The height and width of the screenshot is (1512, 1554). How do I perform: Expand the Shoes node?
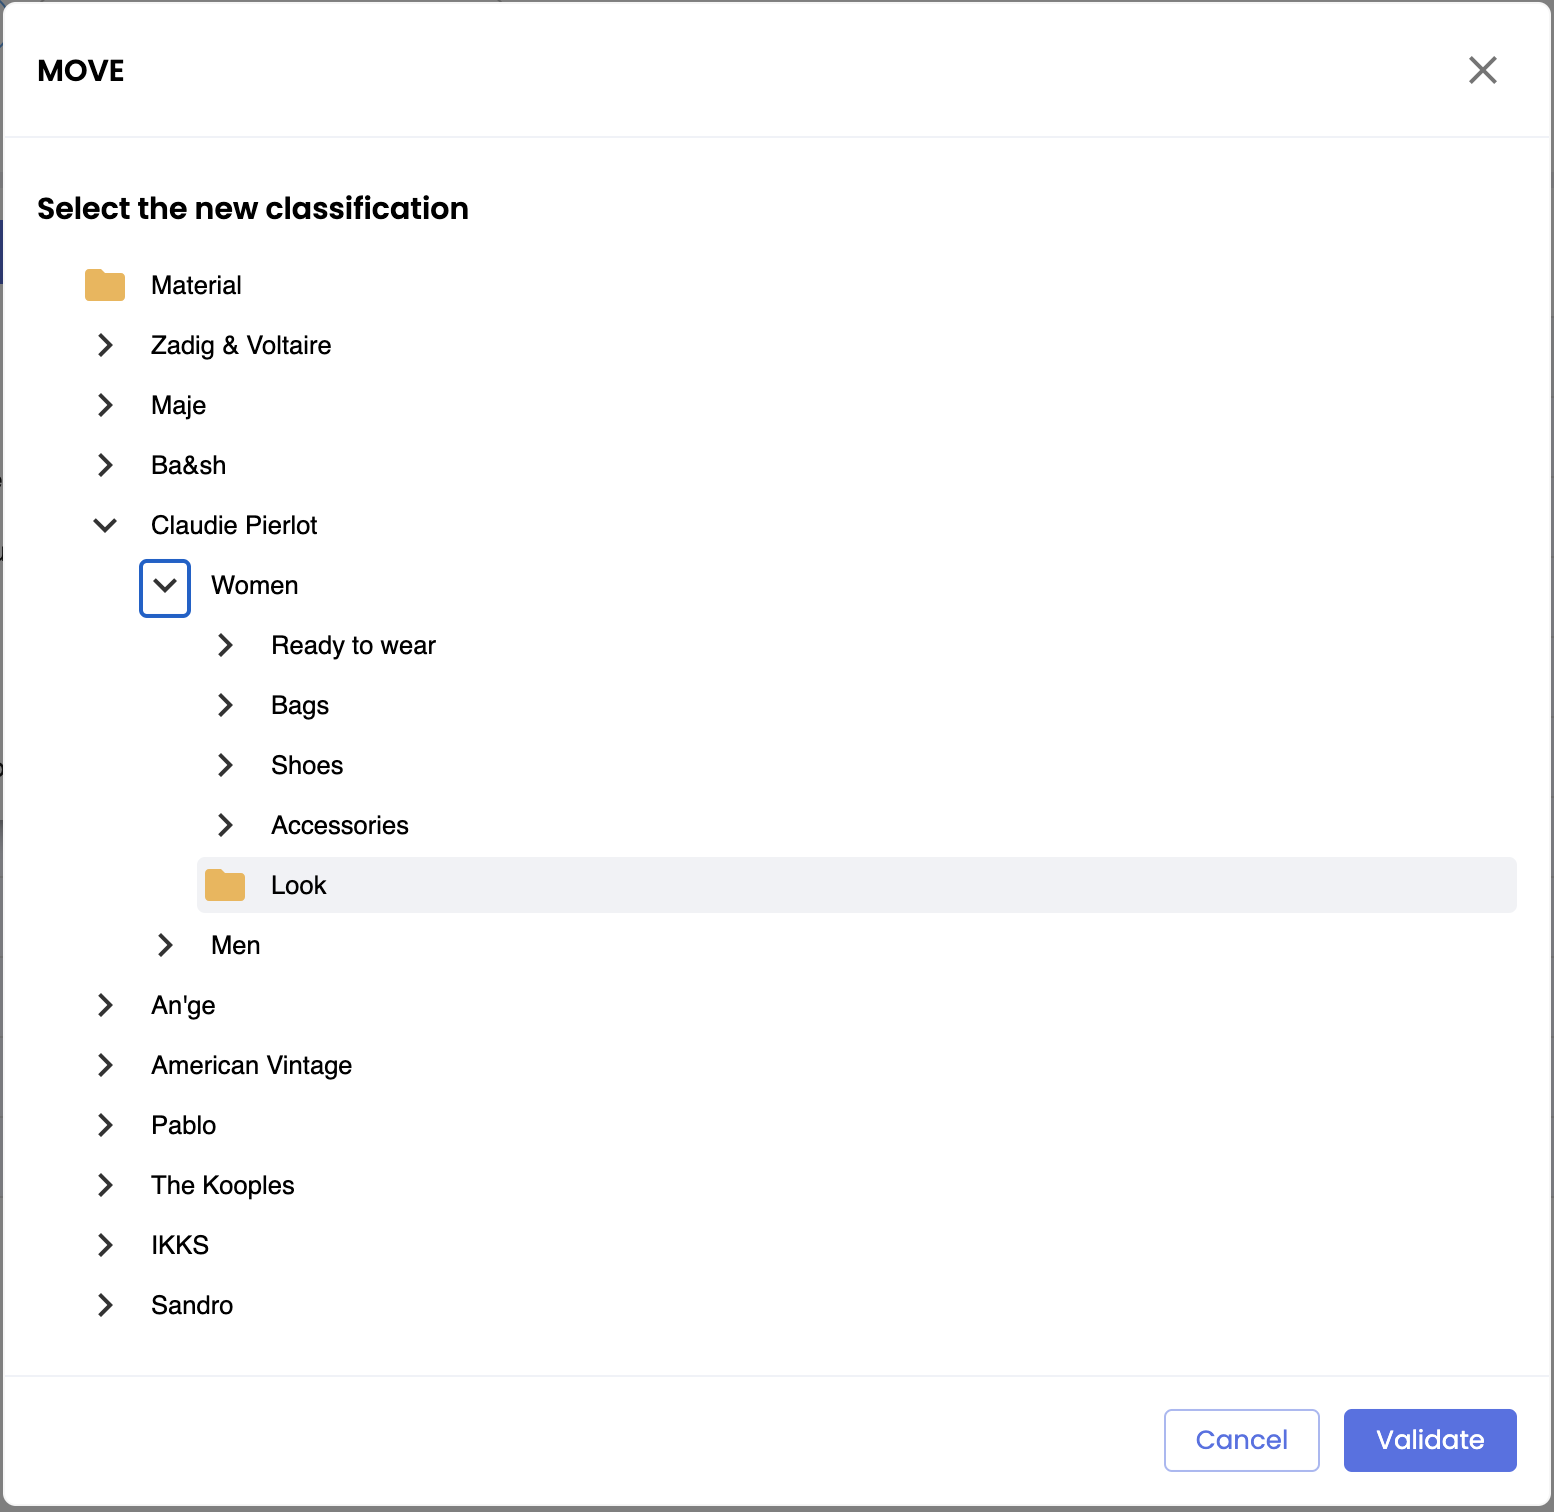pyautogui.click(x=225, y=765)
